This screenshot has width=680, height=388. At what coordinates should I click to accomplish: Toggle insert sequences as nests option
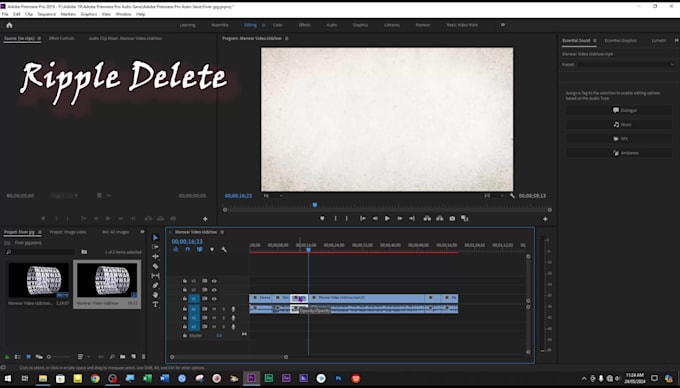click(x=176, y=249)
